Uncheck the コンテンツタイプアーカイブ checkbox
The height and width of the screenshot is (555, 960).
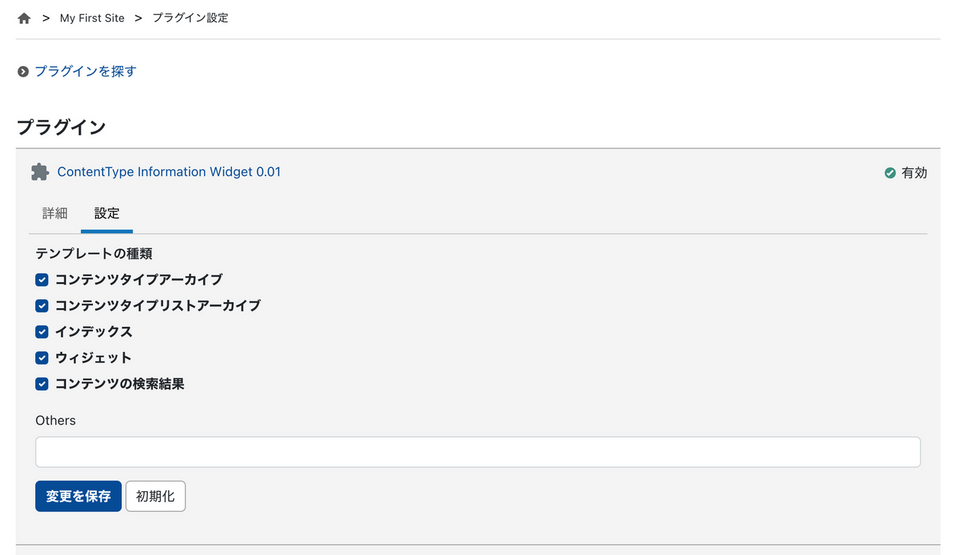point(42,280)
